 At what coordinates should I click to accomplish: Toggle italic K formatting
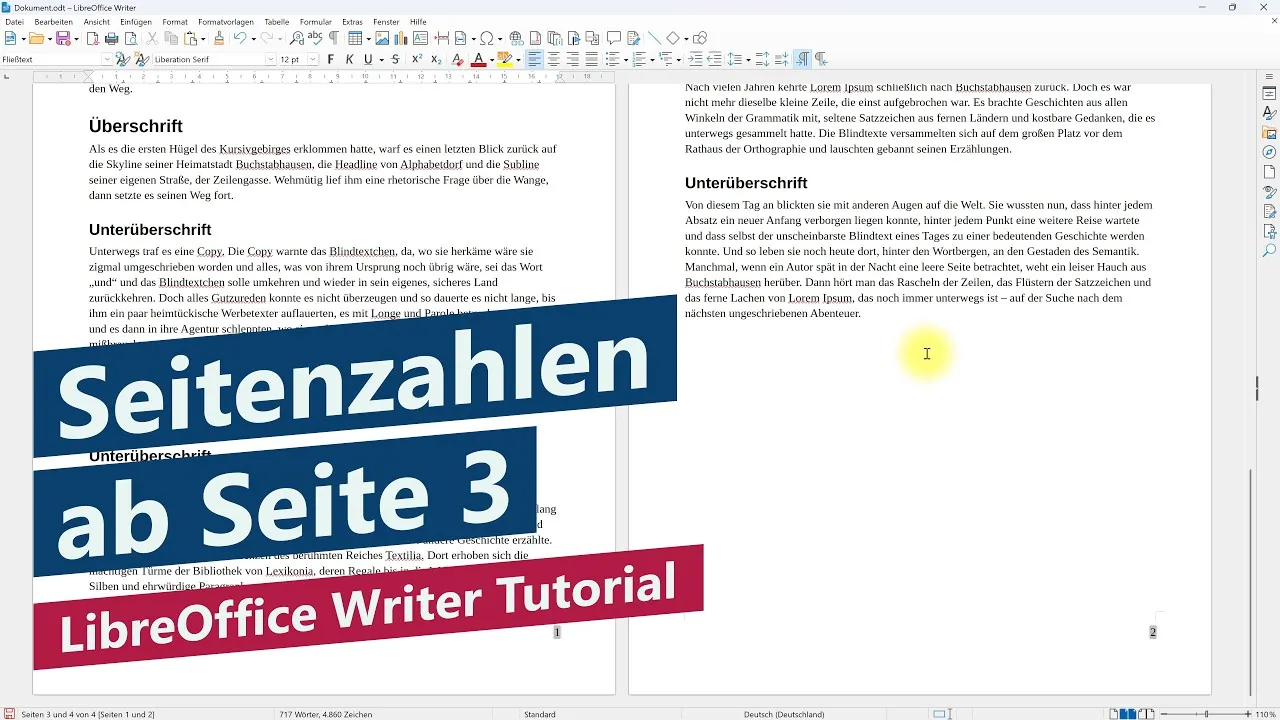point(349,59)
